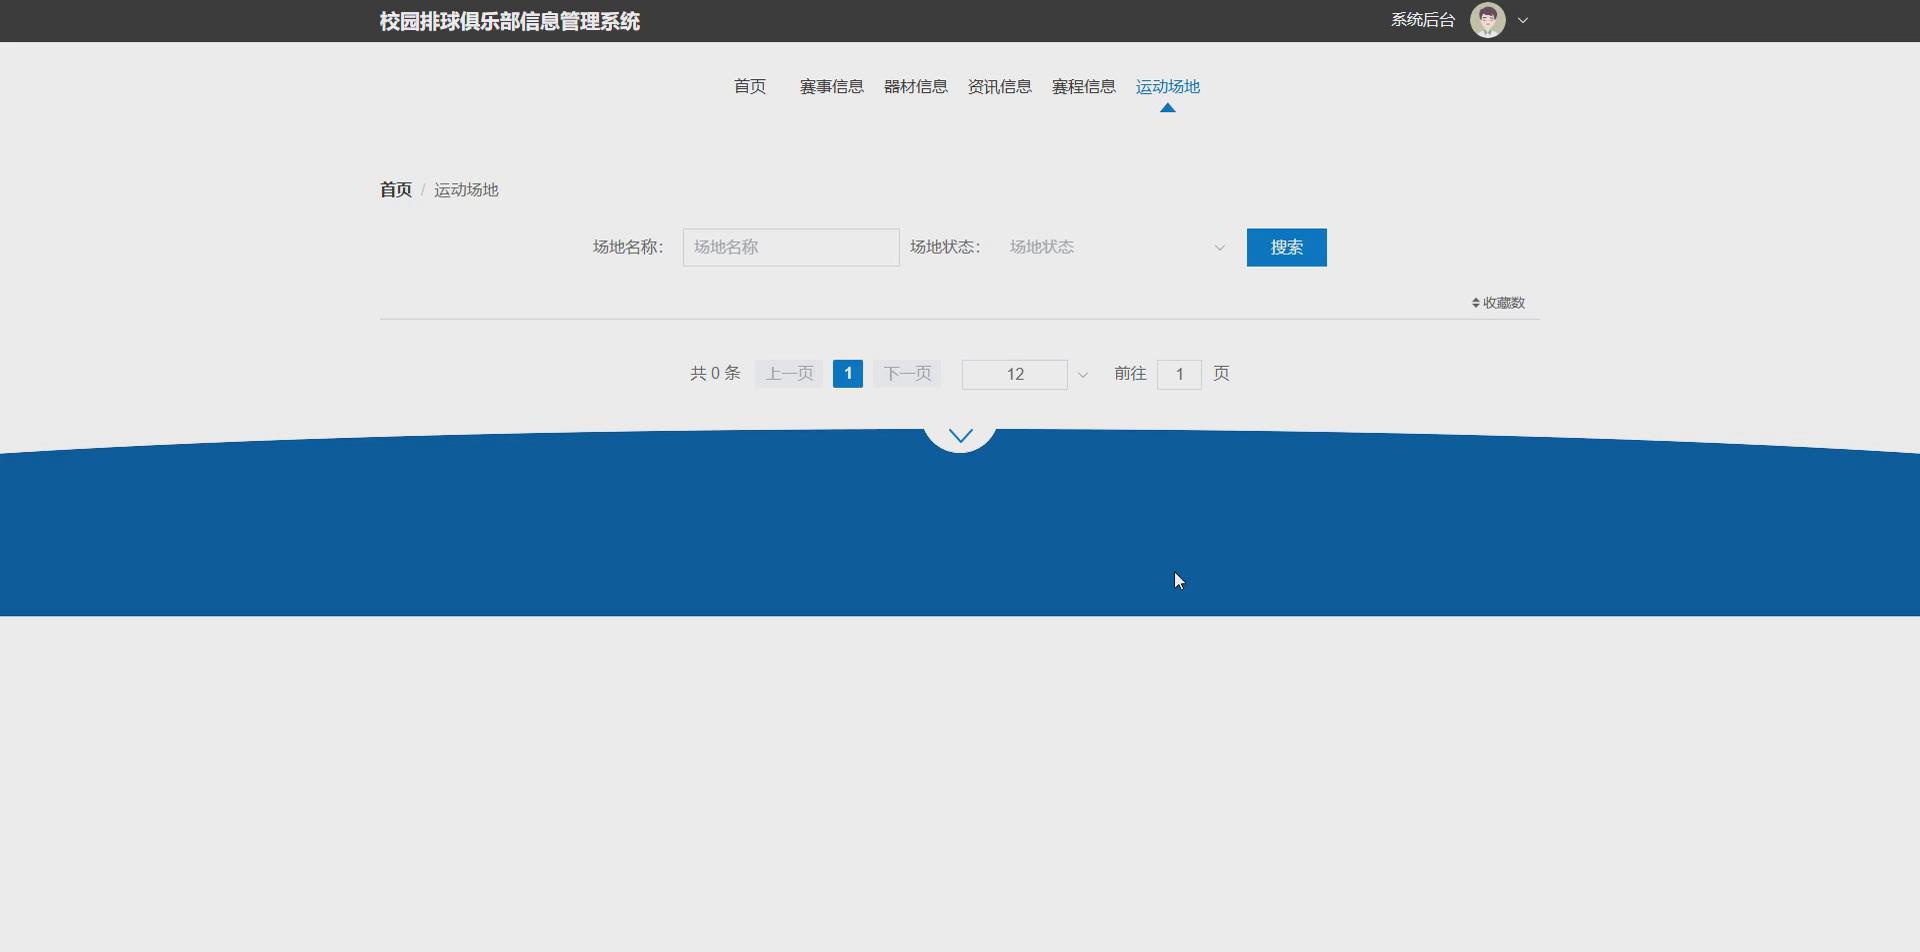Open the 资讯信息 section
Viewport: 1920px width, 952px height.
[x=999, y=86]
